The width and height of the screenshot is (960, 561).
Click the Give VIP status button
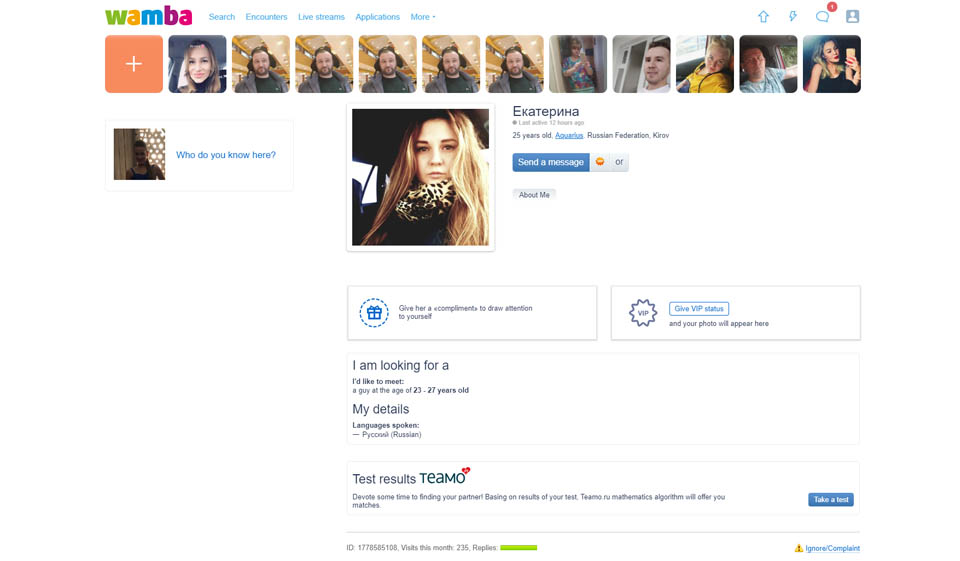tap(698, 309)
